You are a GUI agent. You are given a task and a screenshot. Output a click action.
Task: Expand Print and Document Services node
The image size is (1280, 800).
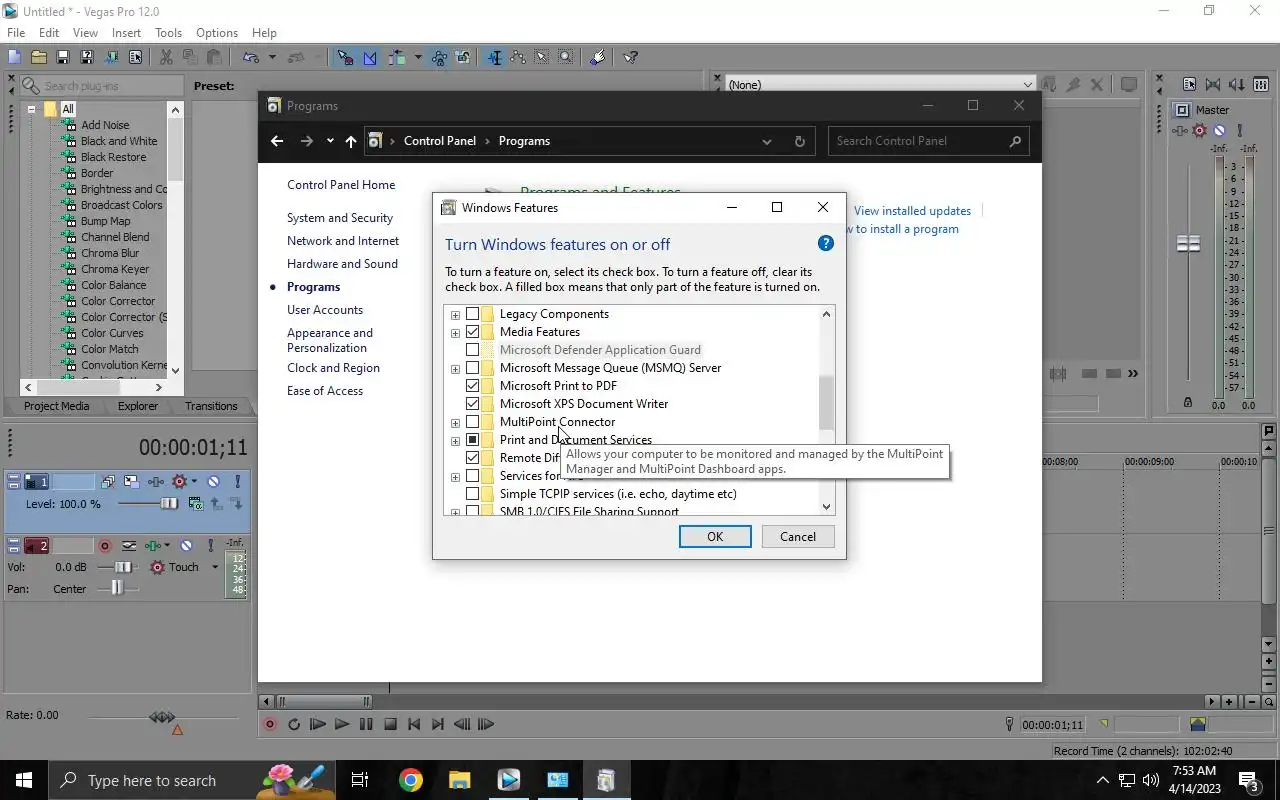pos(455,441)
